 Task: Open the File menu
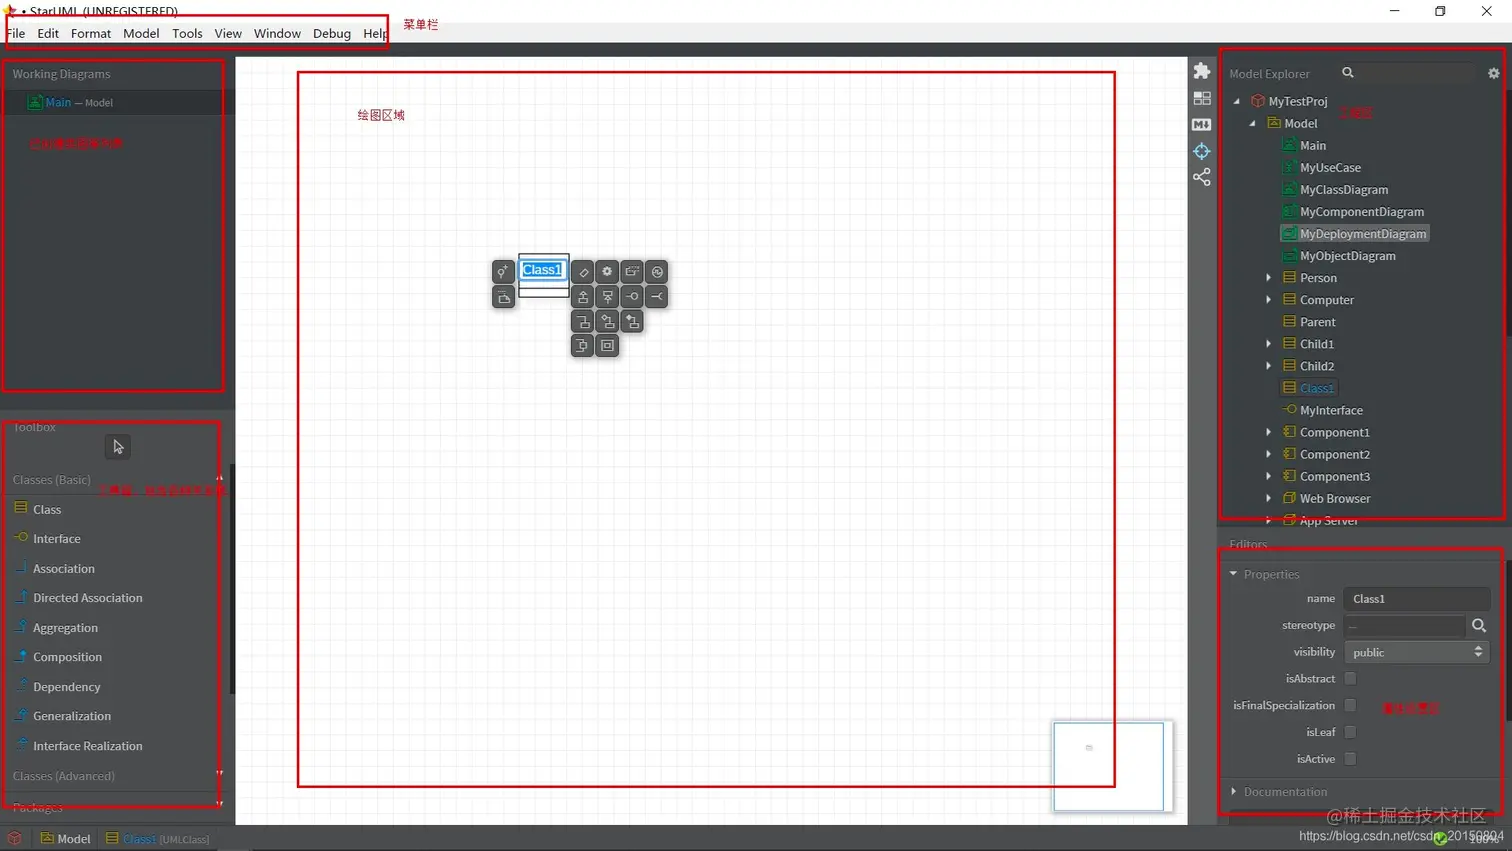click(x=17, y=33)
